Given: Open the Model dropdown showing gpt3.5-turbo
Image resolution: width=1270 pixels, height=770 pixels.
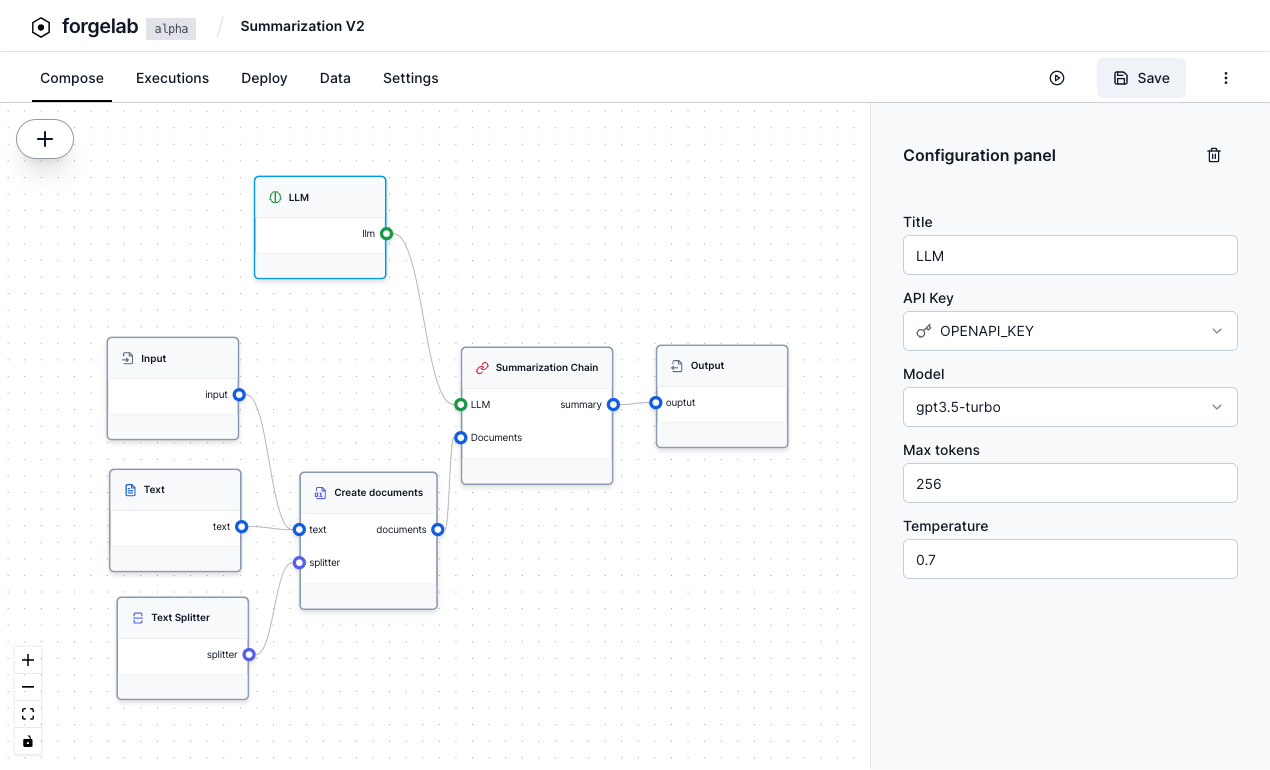Looking at the screenshot, I should pyautogui.click(x=1070, y=407).
